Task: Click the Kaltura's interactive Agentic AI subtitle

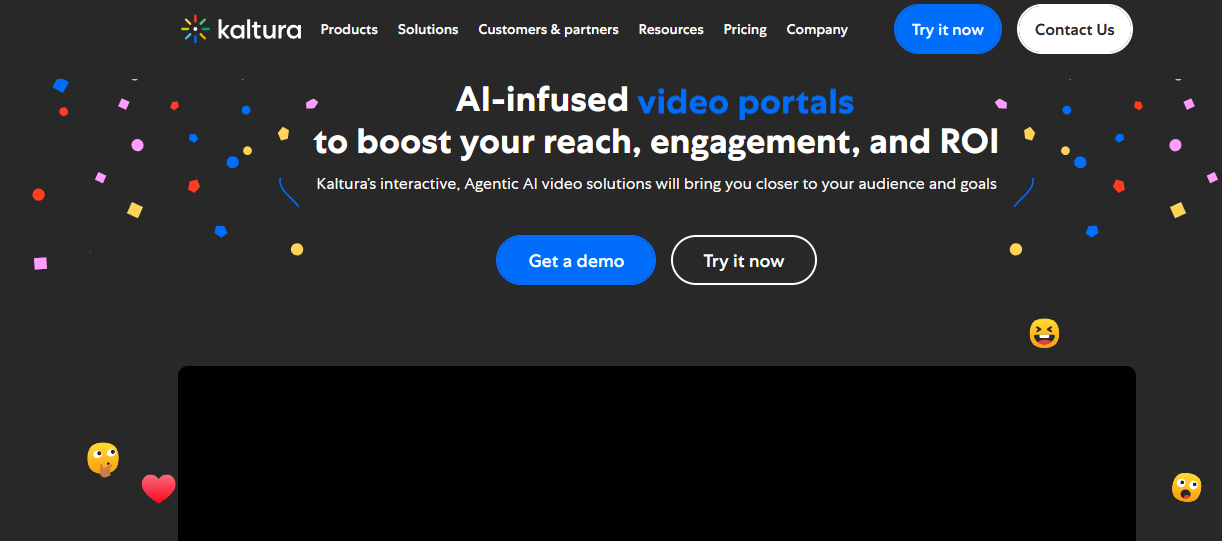Action: pyautogui.click(x=656, y=184)
